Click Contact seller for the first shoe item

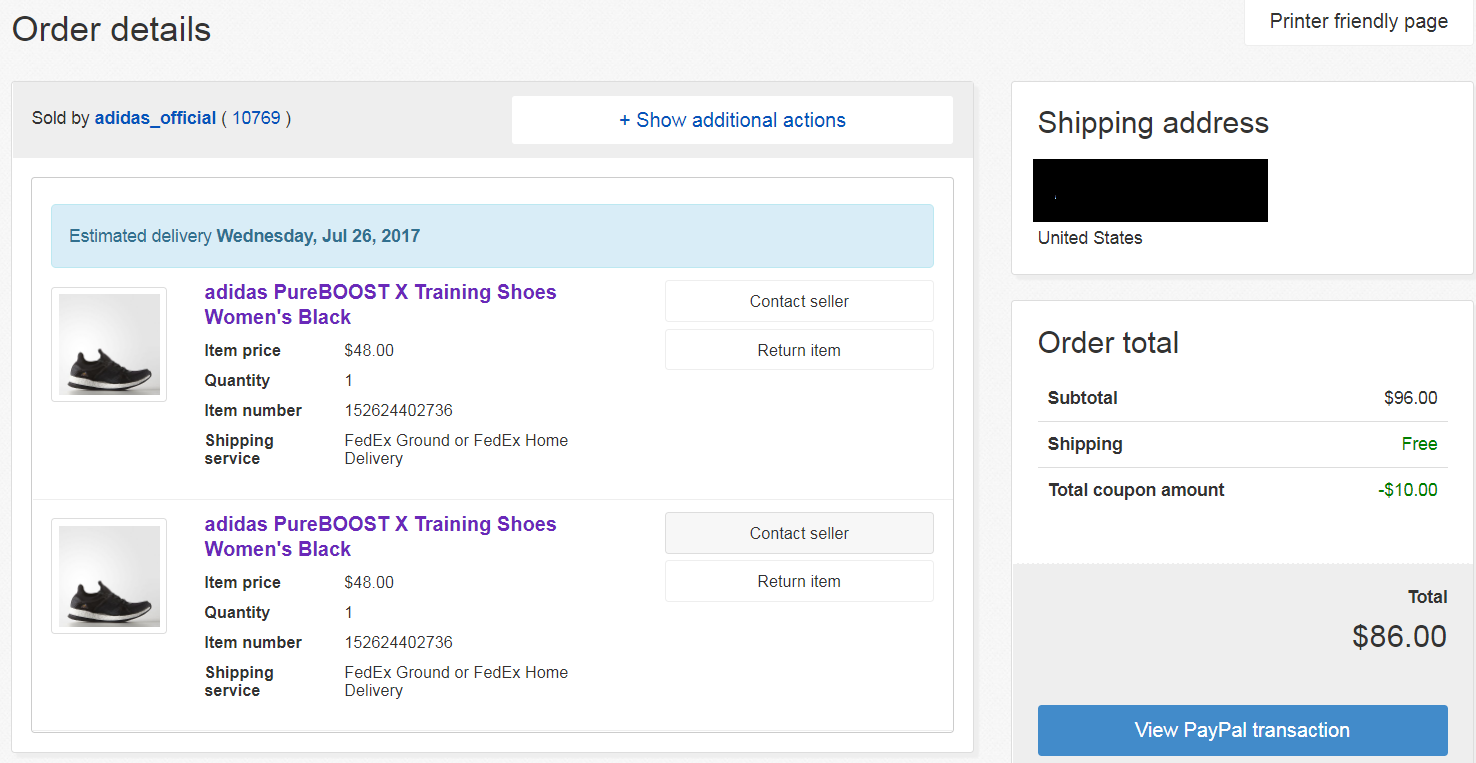799,301
